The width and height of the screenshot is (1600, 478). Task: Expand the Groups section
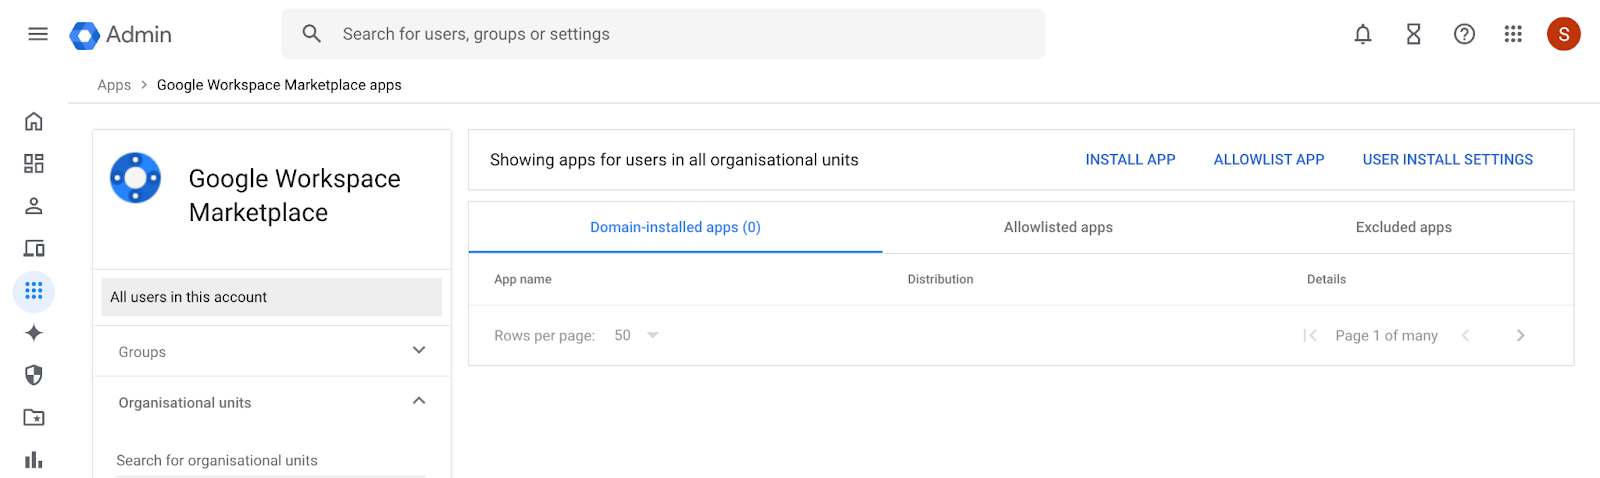(x=419, y=351)
